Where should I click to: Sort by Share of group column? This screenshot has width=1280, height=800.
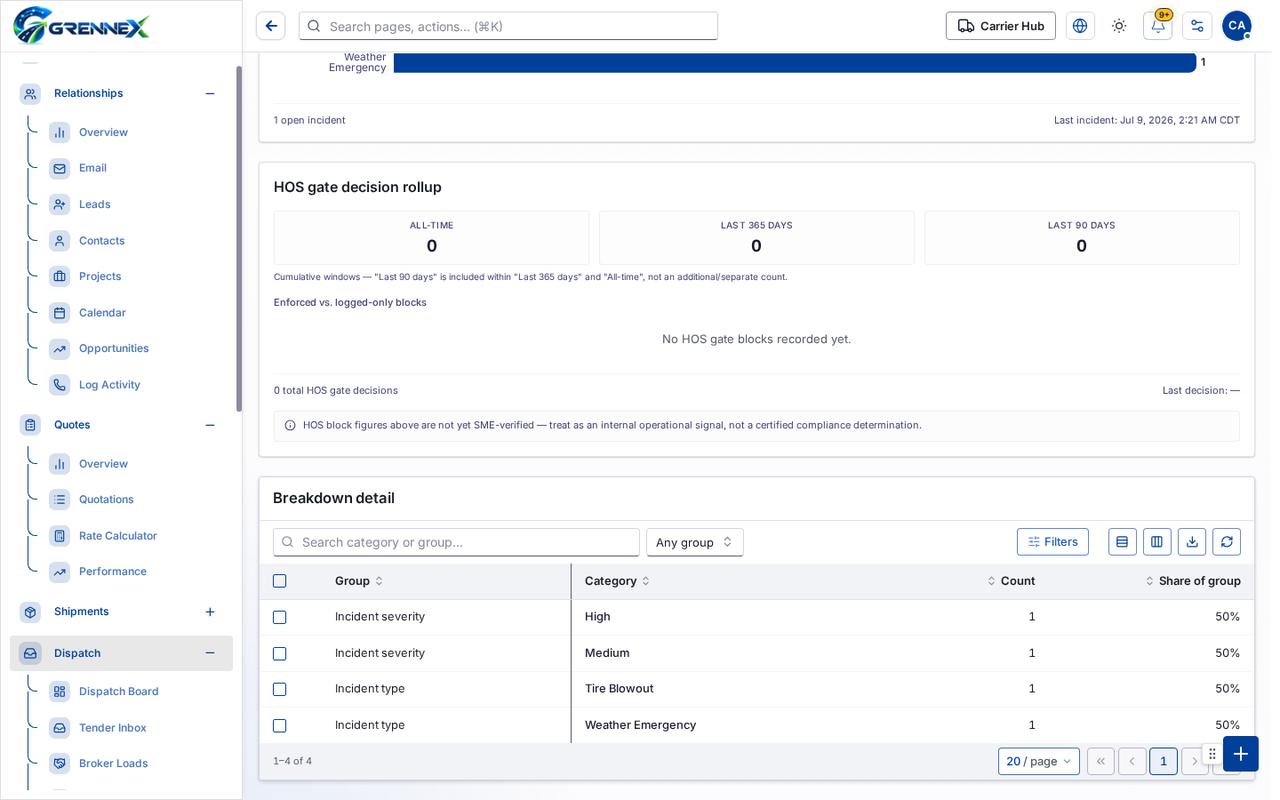click(1193, 581)
